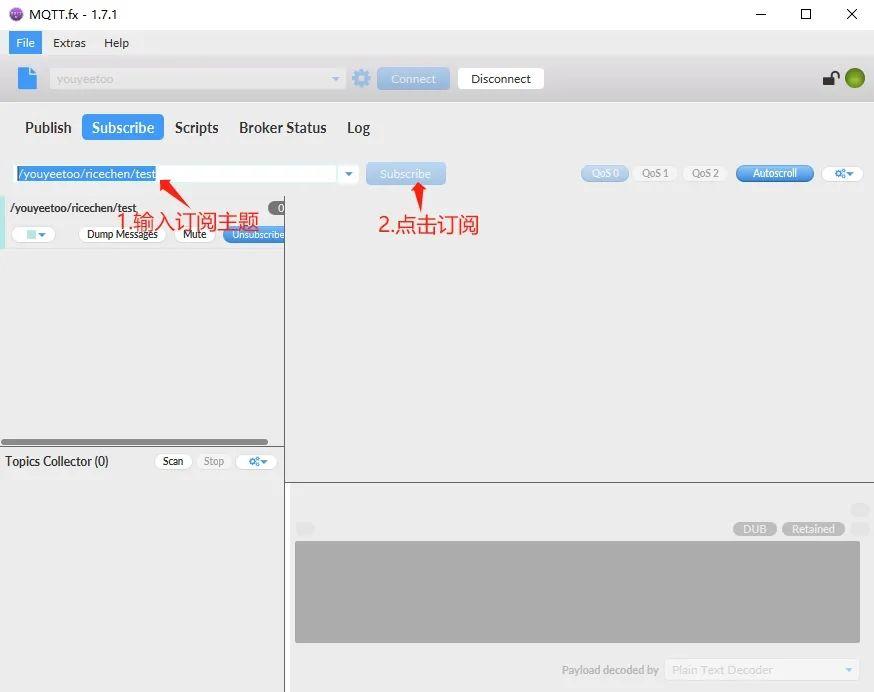Open Topics Collector gears options menu
This screenshot has height=692, width=874.
click(256, 462)
